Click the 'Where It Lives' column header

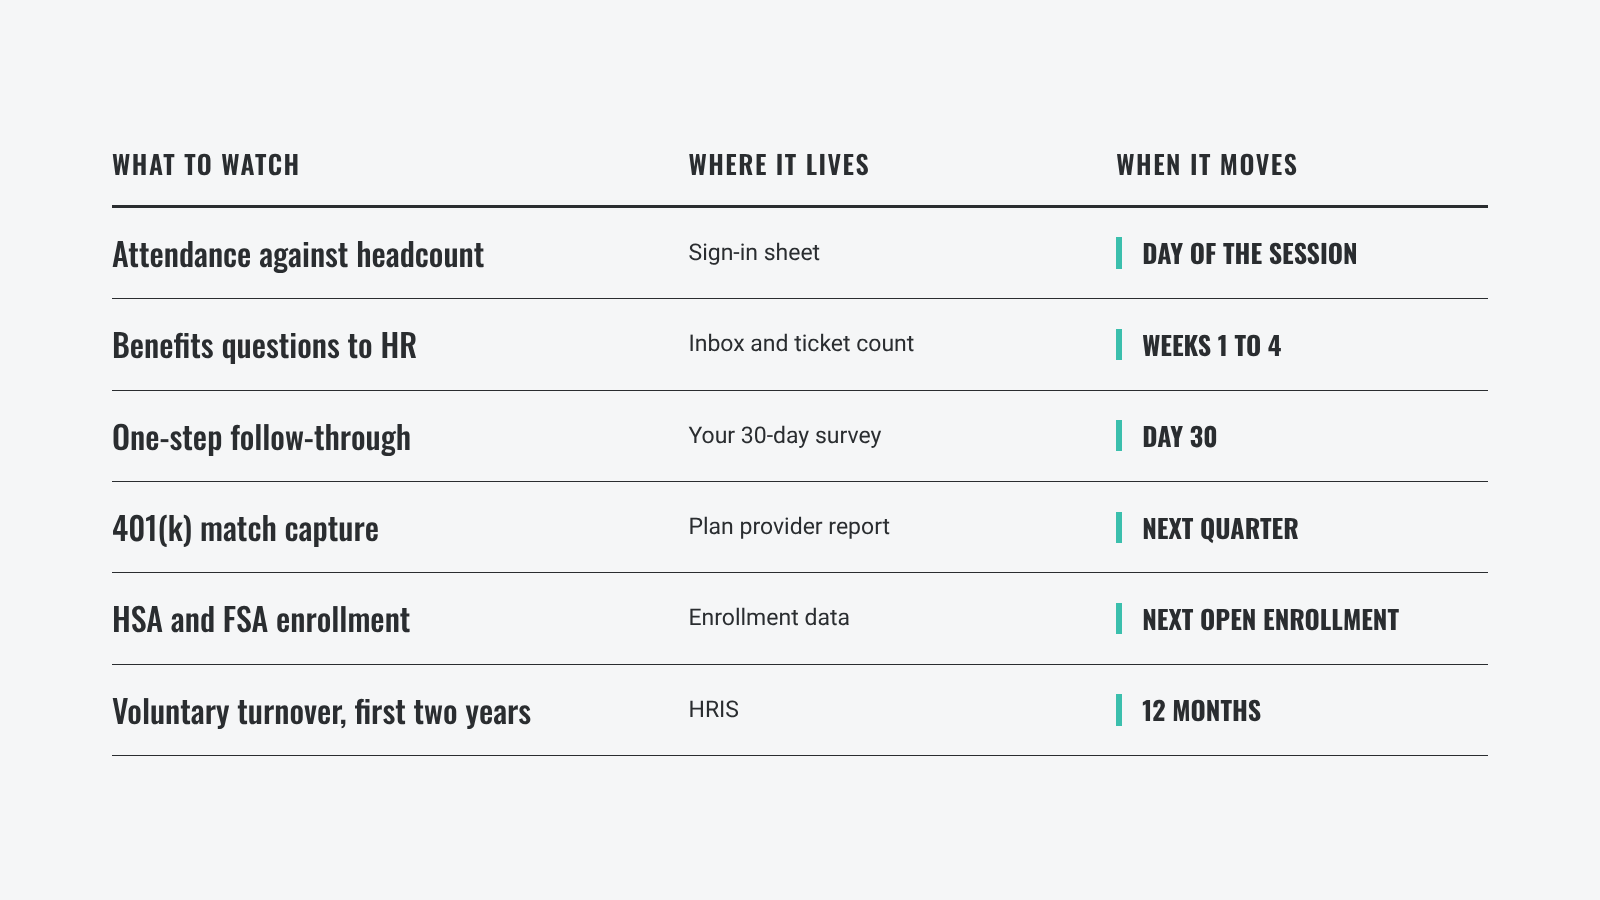coord(779,165)
